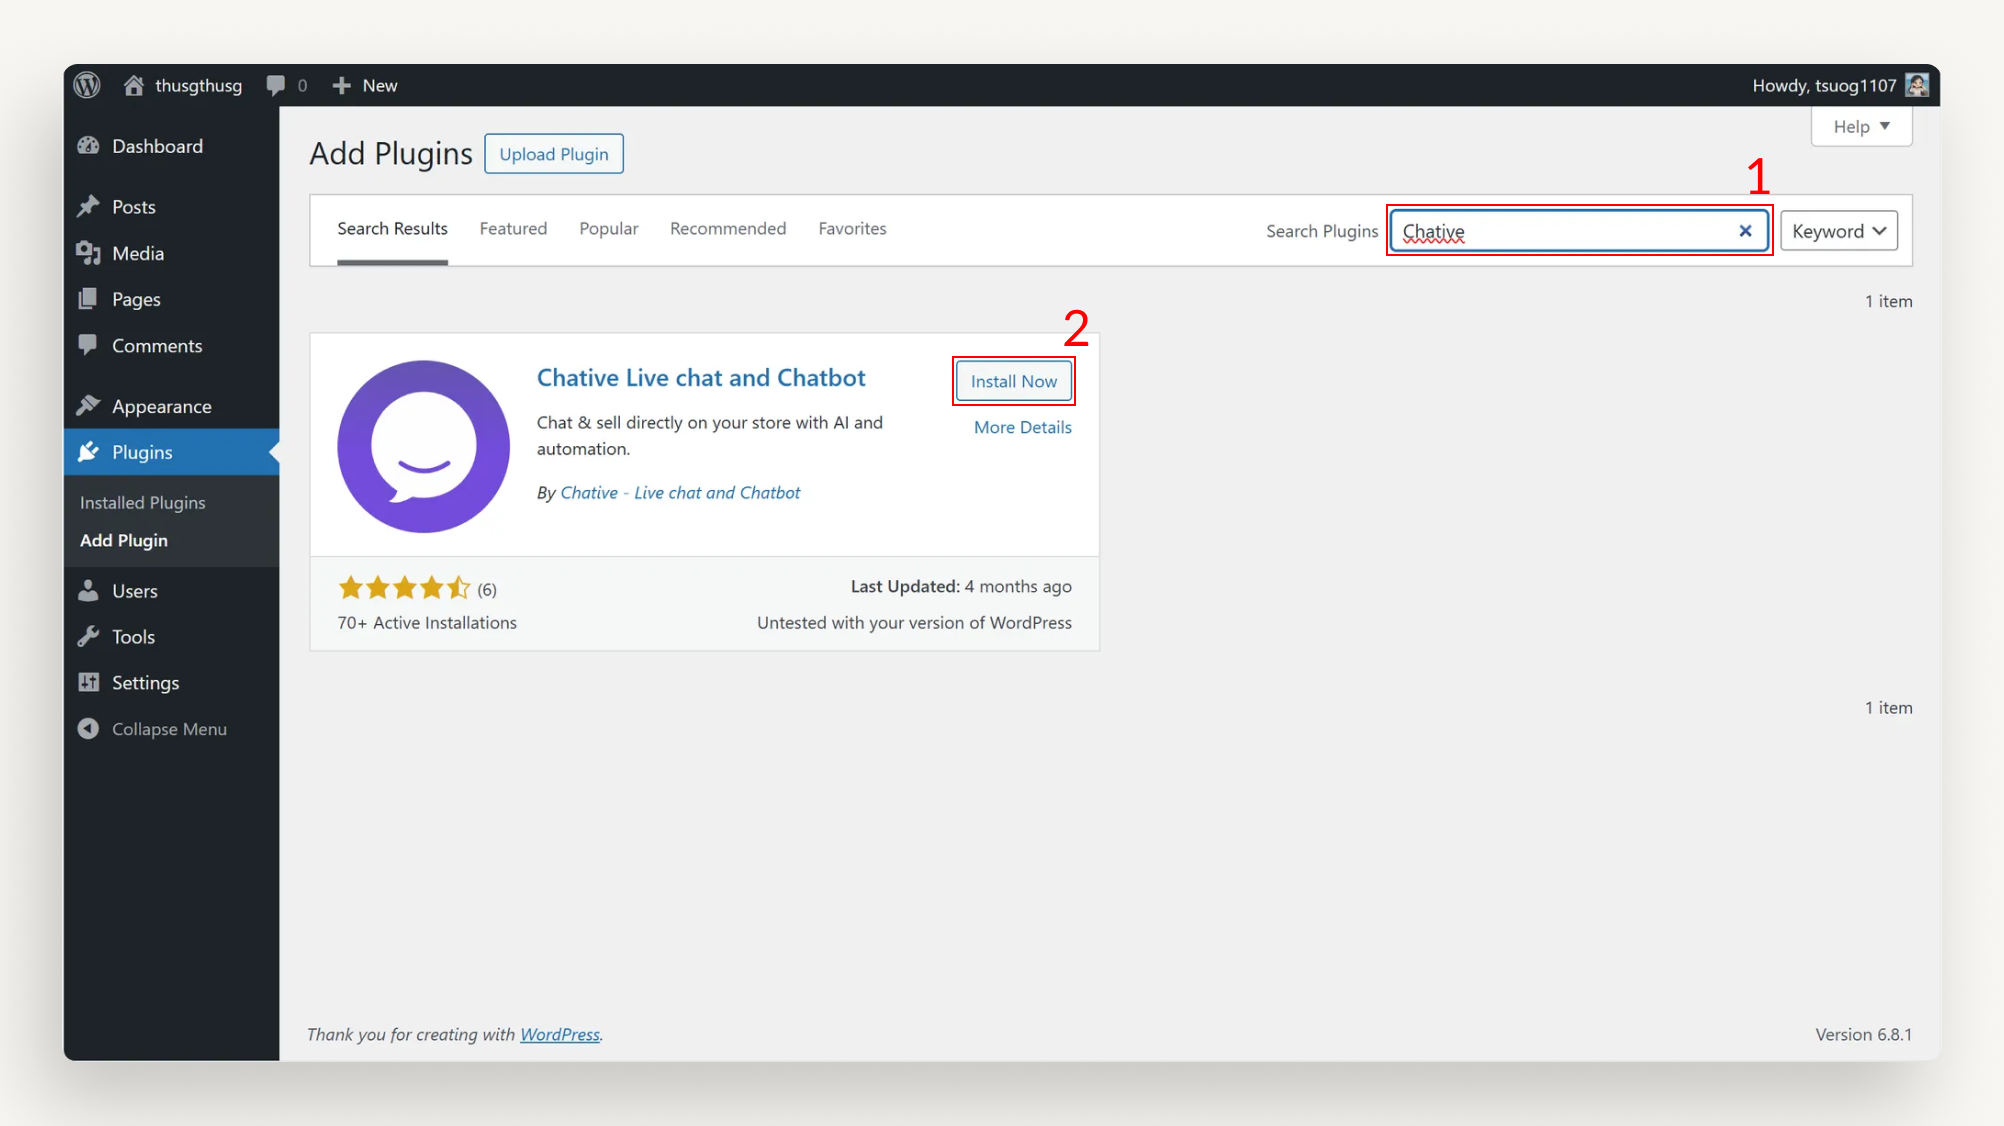Open the Media menu item
This screenshot has height=1126, width=2004.
coord(138,253)
